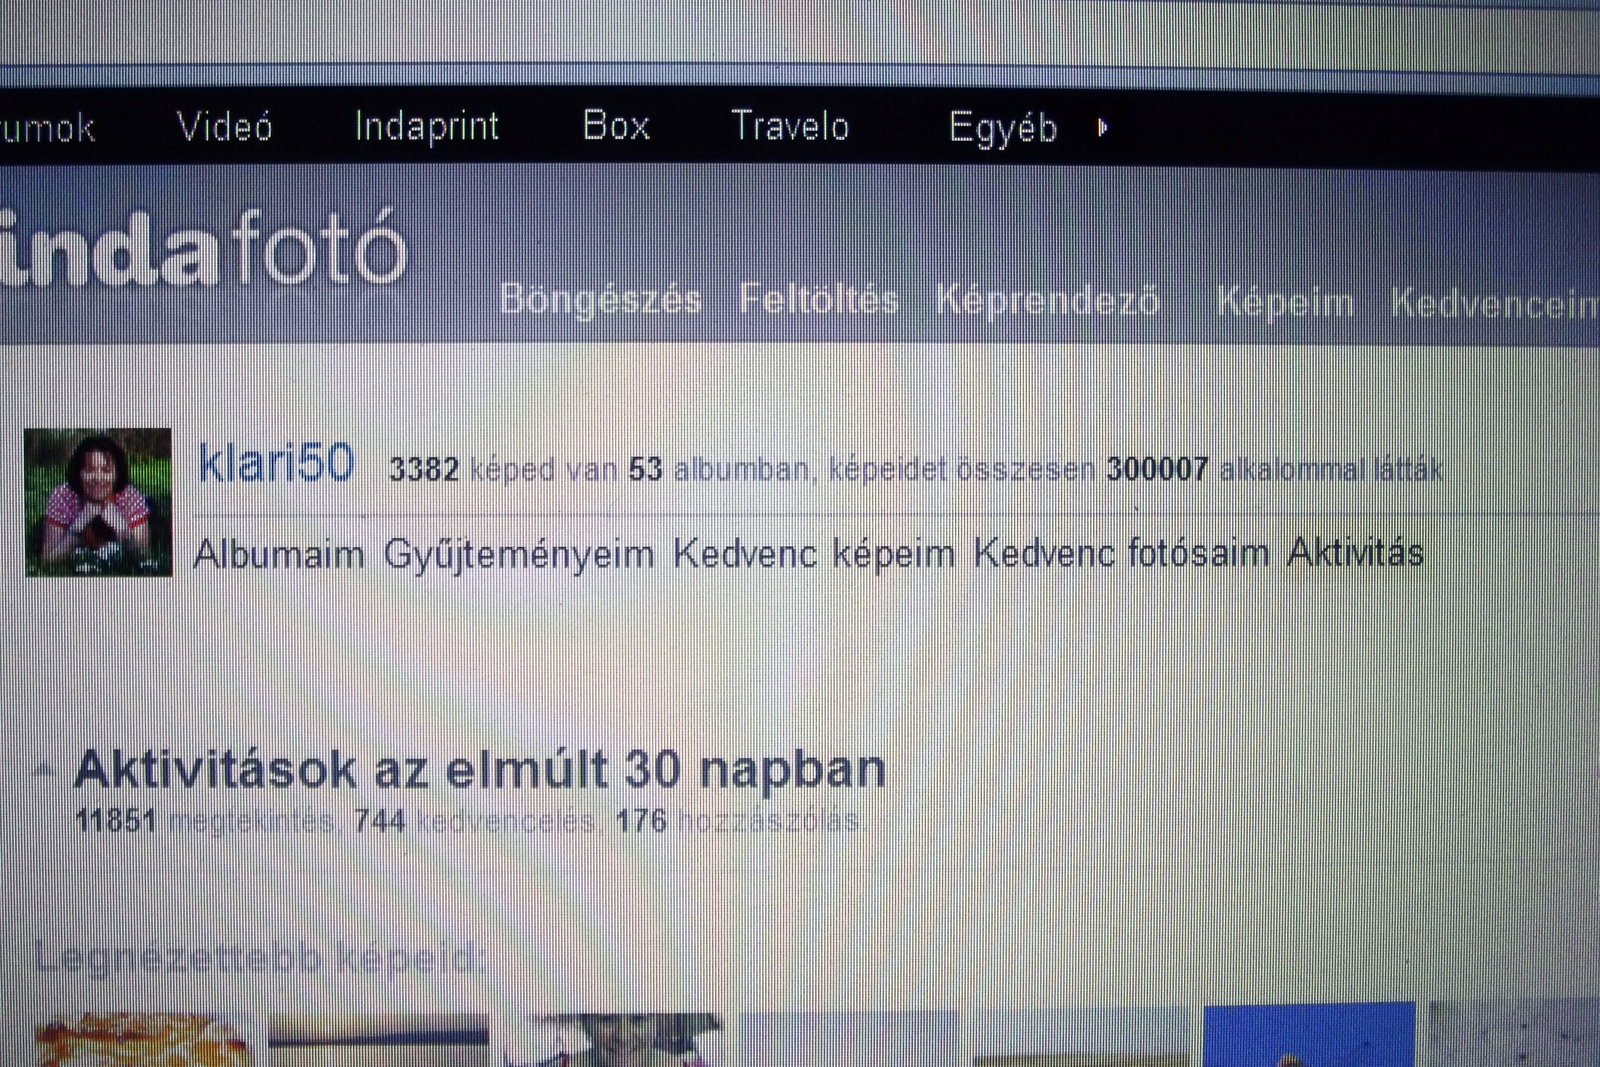Open the Képrendező tab

click(1047, 300)
